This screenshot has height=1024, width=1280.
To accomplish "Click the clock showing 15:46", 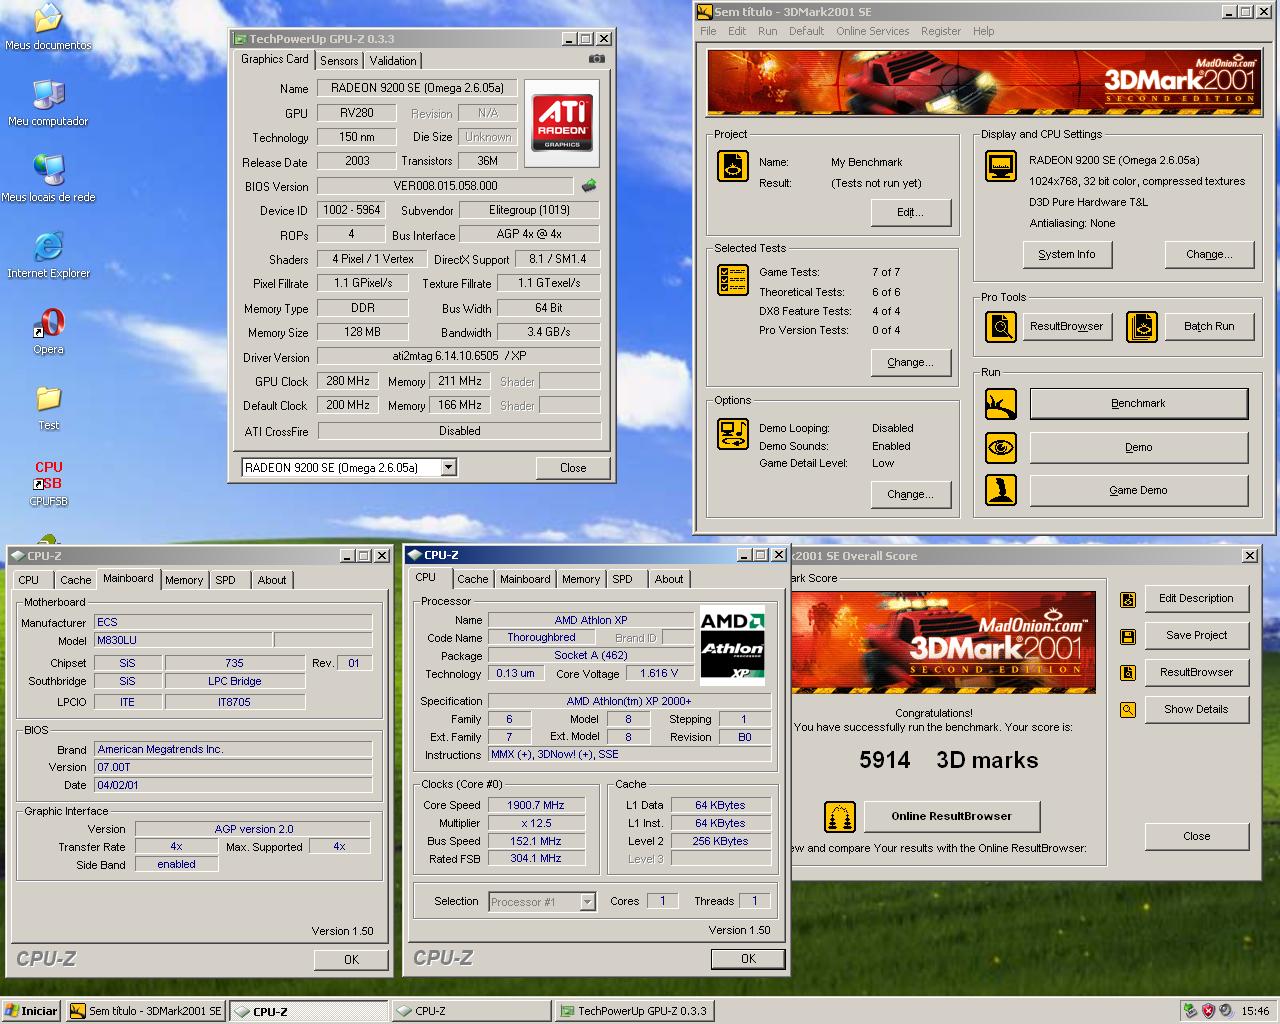I will 1255,1011.
